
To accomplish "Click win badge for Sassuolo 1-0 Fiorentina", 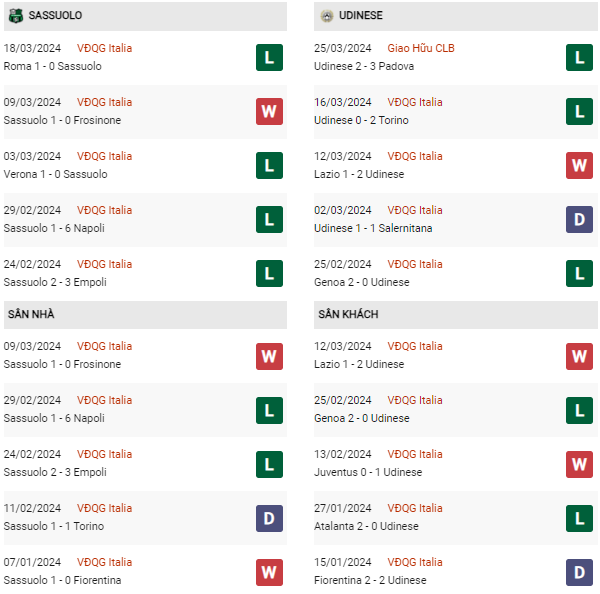I will pyautogui.click(x=268, y=571).
